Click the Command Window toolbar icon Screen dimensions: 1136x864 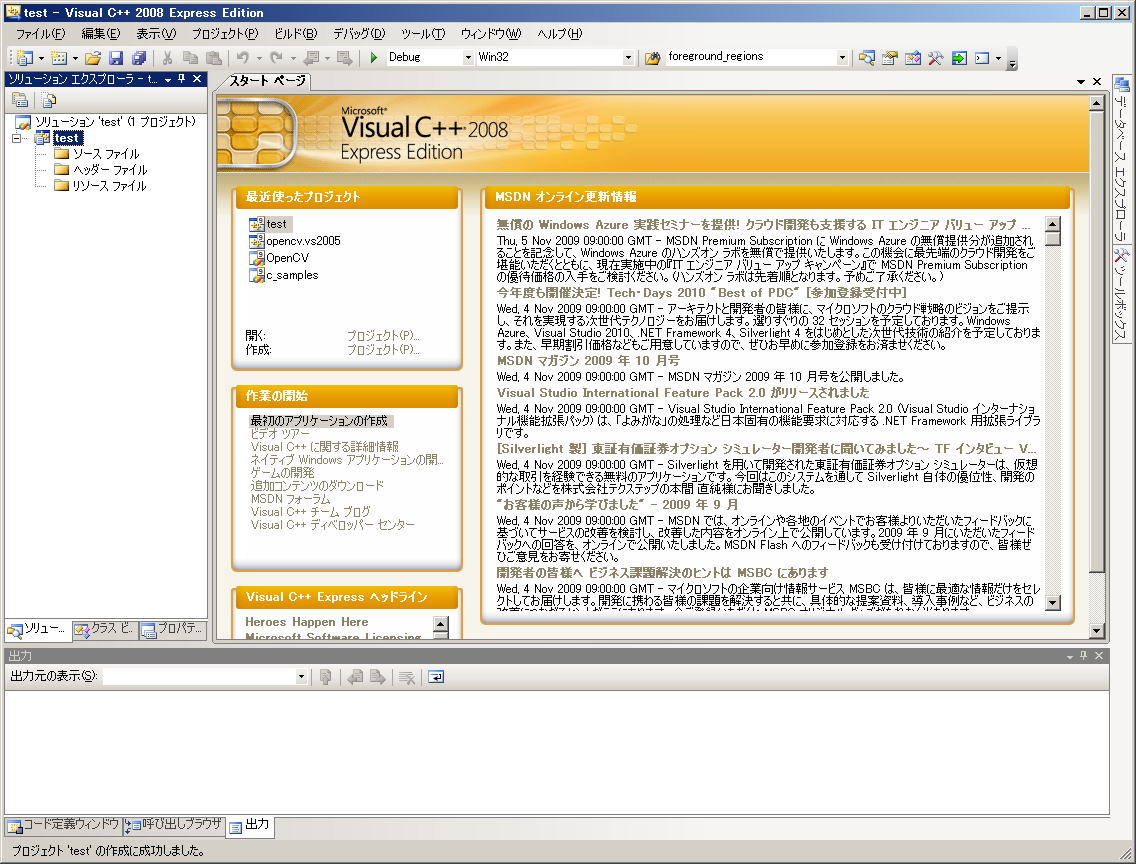point(982,57)
